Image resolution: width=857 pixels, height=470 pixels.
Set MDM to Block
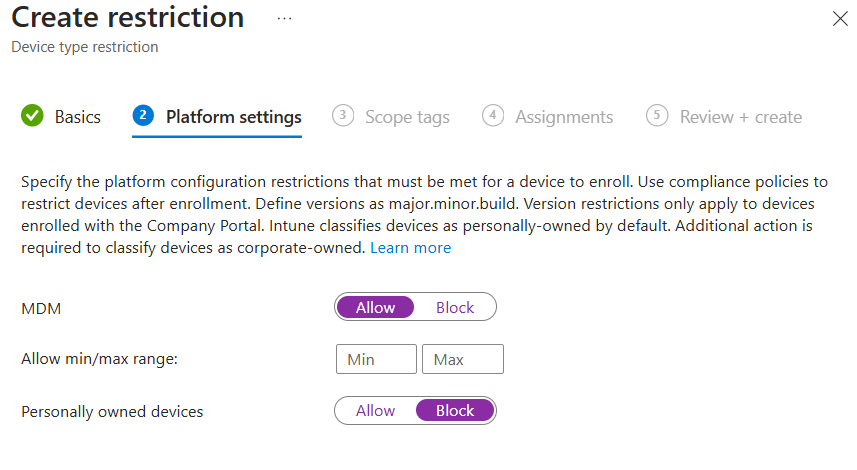click(x=455, y=308)
